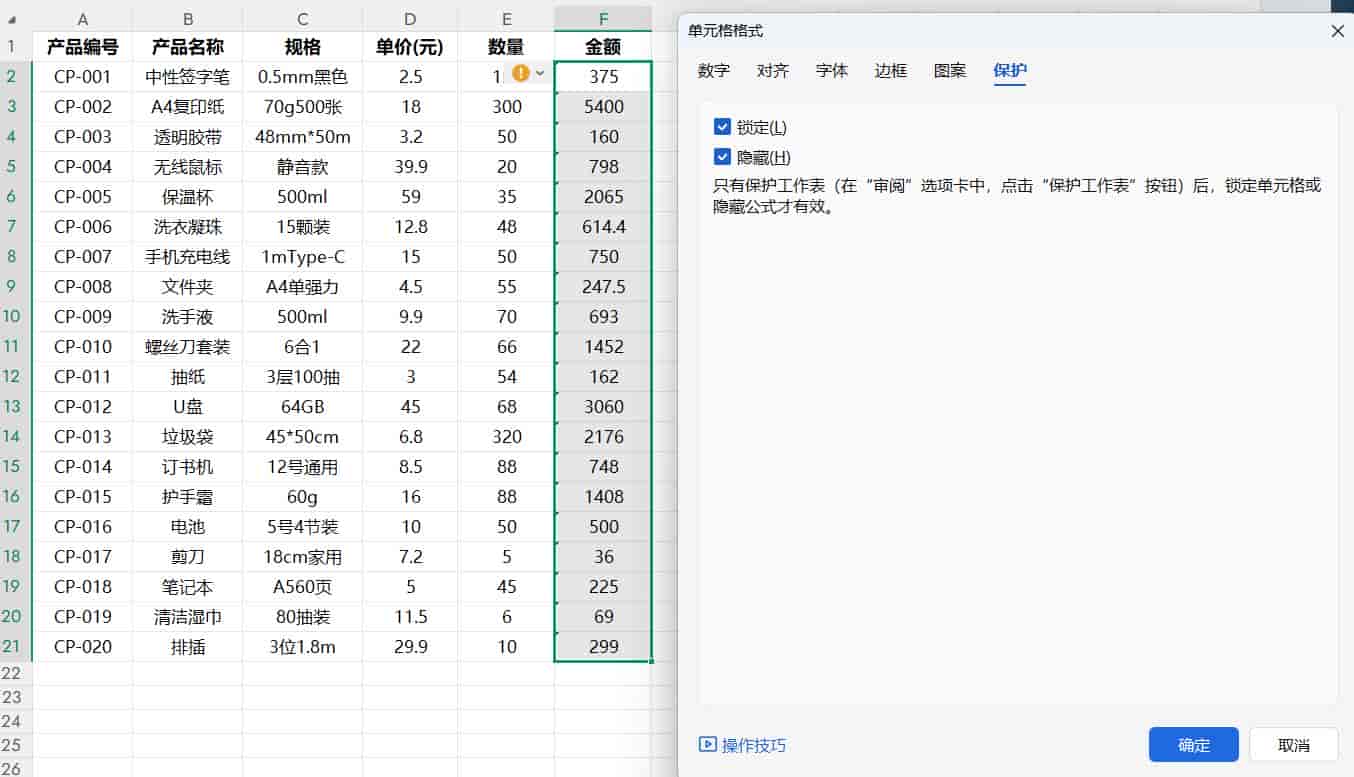Select cell containing 0.5mm黑色

[302, 76]
